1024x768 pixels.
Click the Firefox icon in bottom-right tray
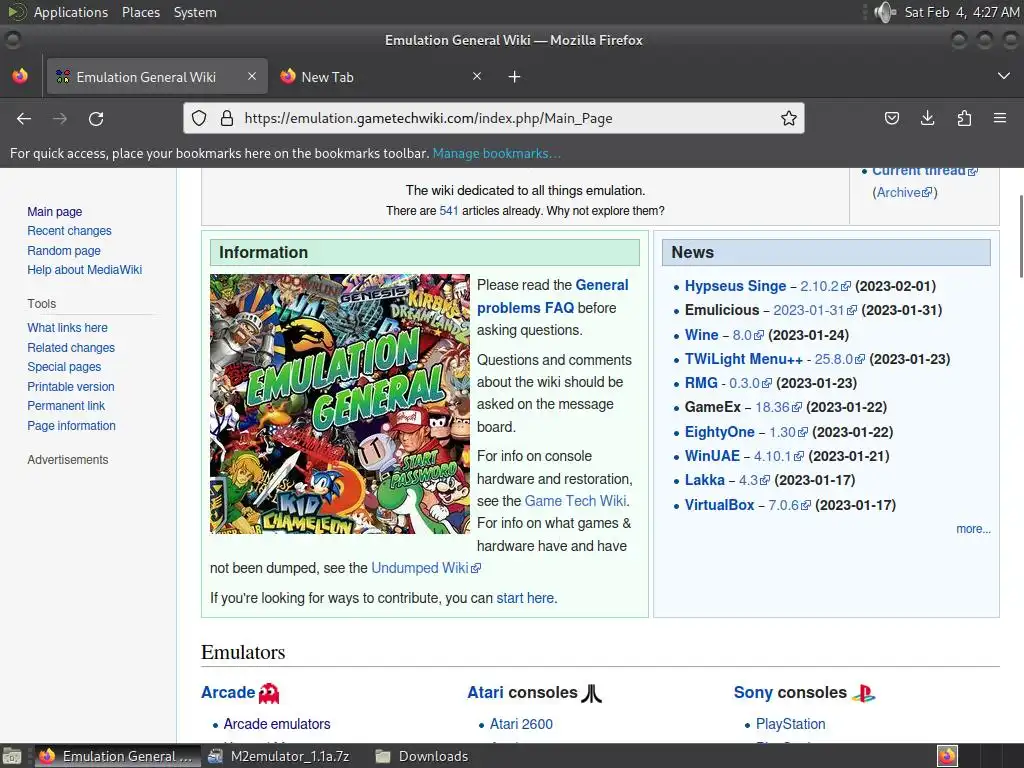[x=947, y=756]
